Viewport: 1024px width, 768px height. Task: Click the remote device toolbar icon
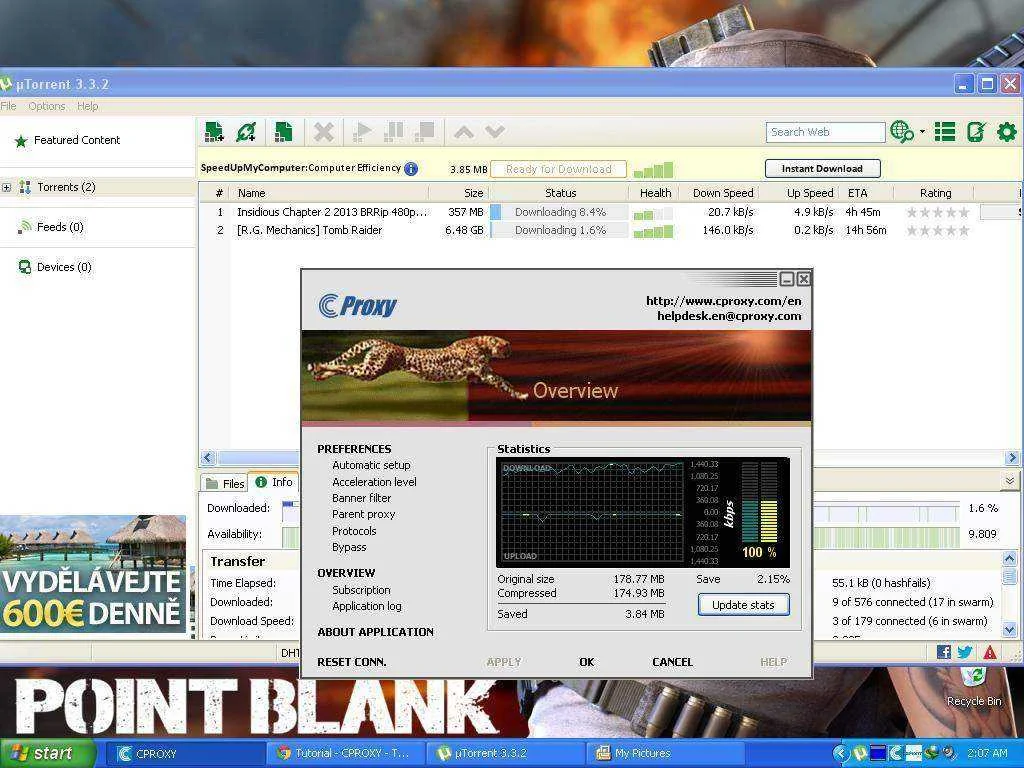tap(976, 132)
